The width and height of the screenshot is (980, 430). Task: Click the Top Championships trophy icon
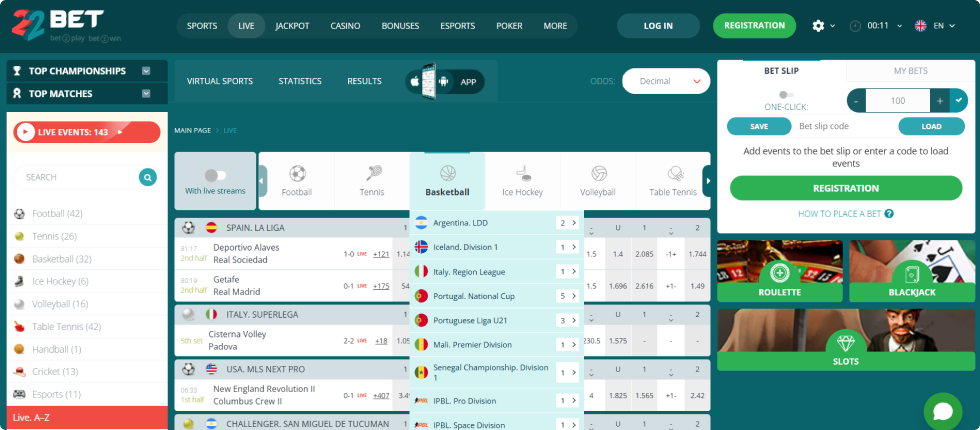18,71
